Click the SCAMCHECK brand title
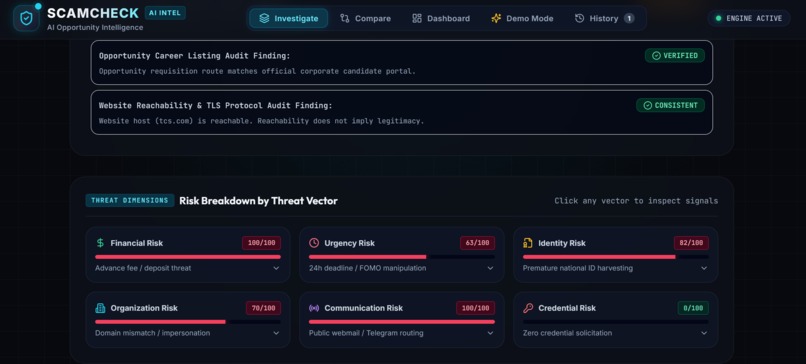806x364 pixels. tap(93, 13)
